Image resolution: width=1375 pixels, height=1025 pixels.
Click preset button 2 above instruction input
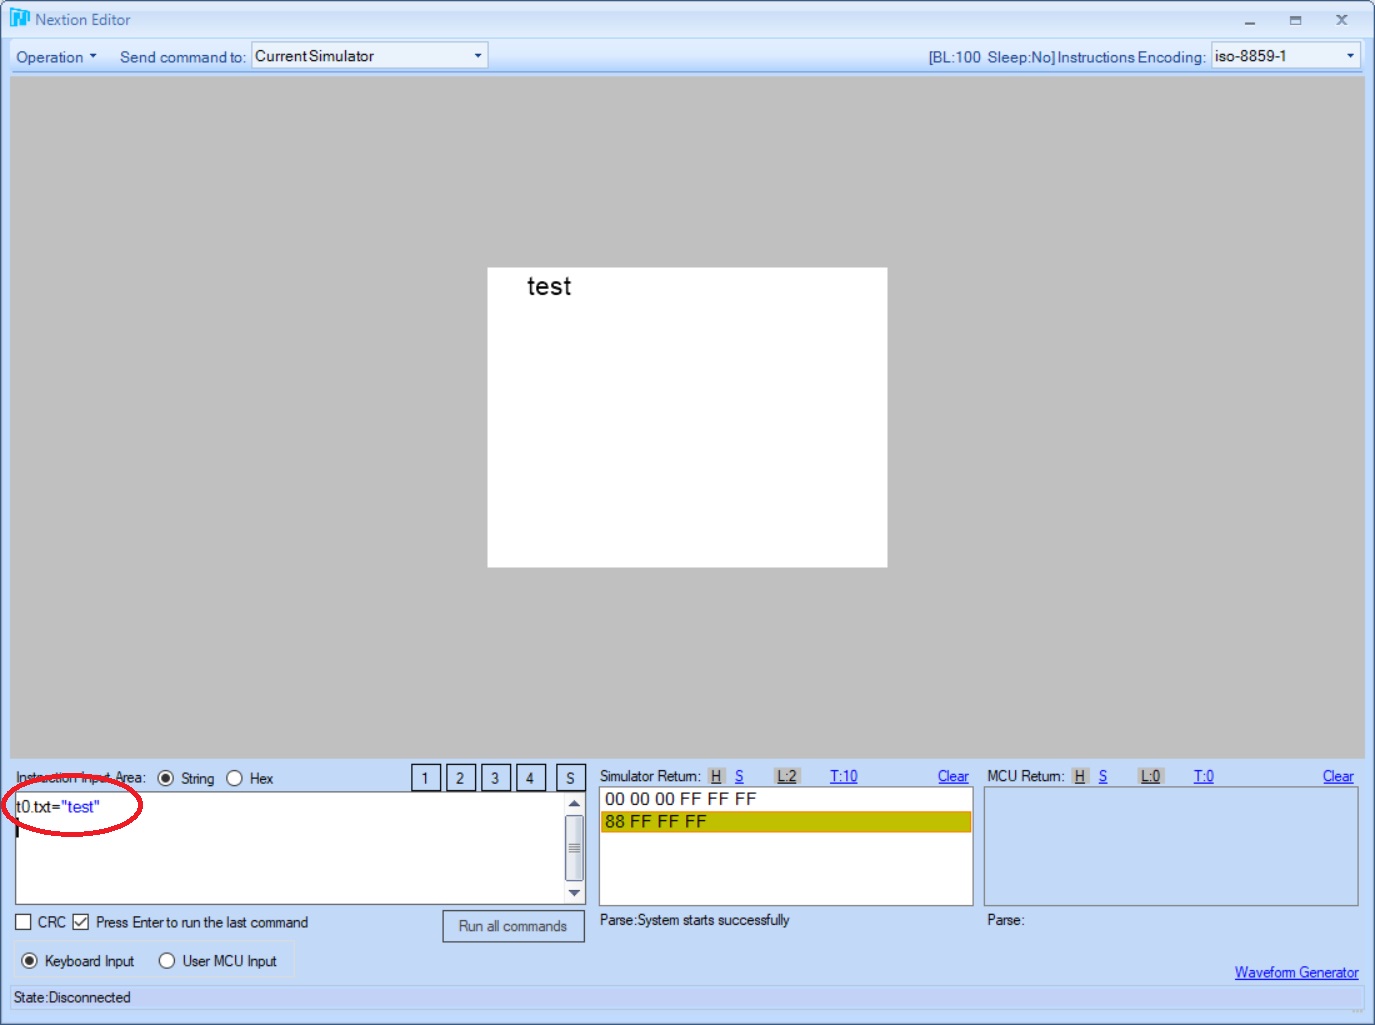coord(460,778)
